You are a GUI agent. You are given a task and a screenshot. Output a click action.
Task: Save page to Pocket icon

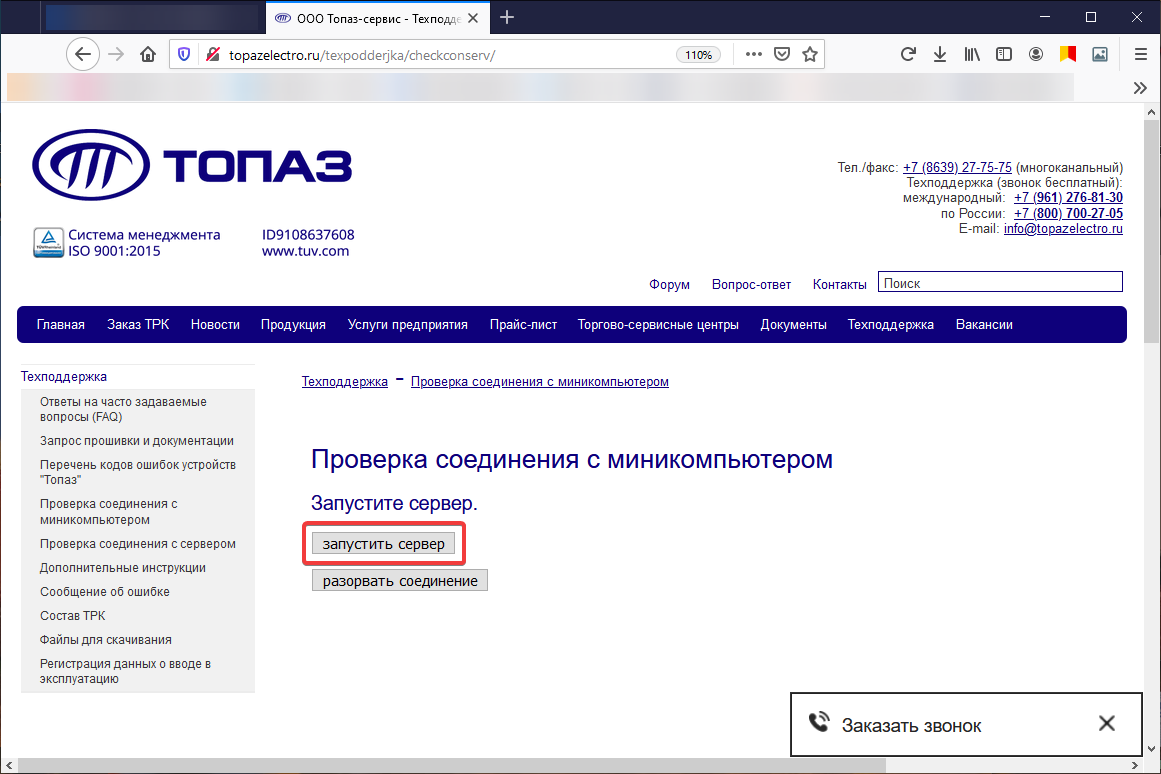782,54
